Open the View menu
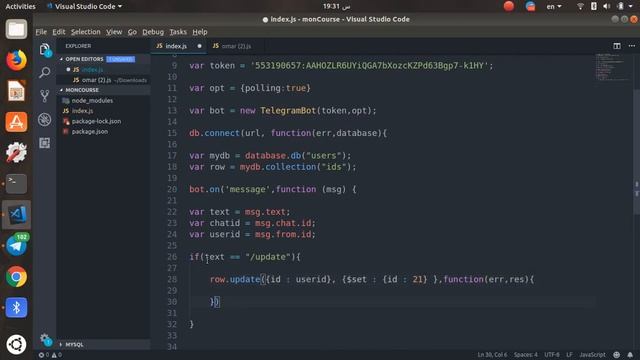Viewport: 640px width, 360px height. (114, 32)
